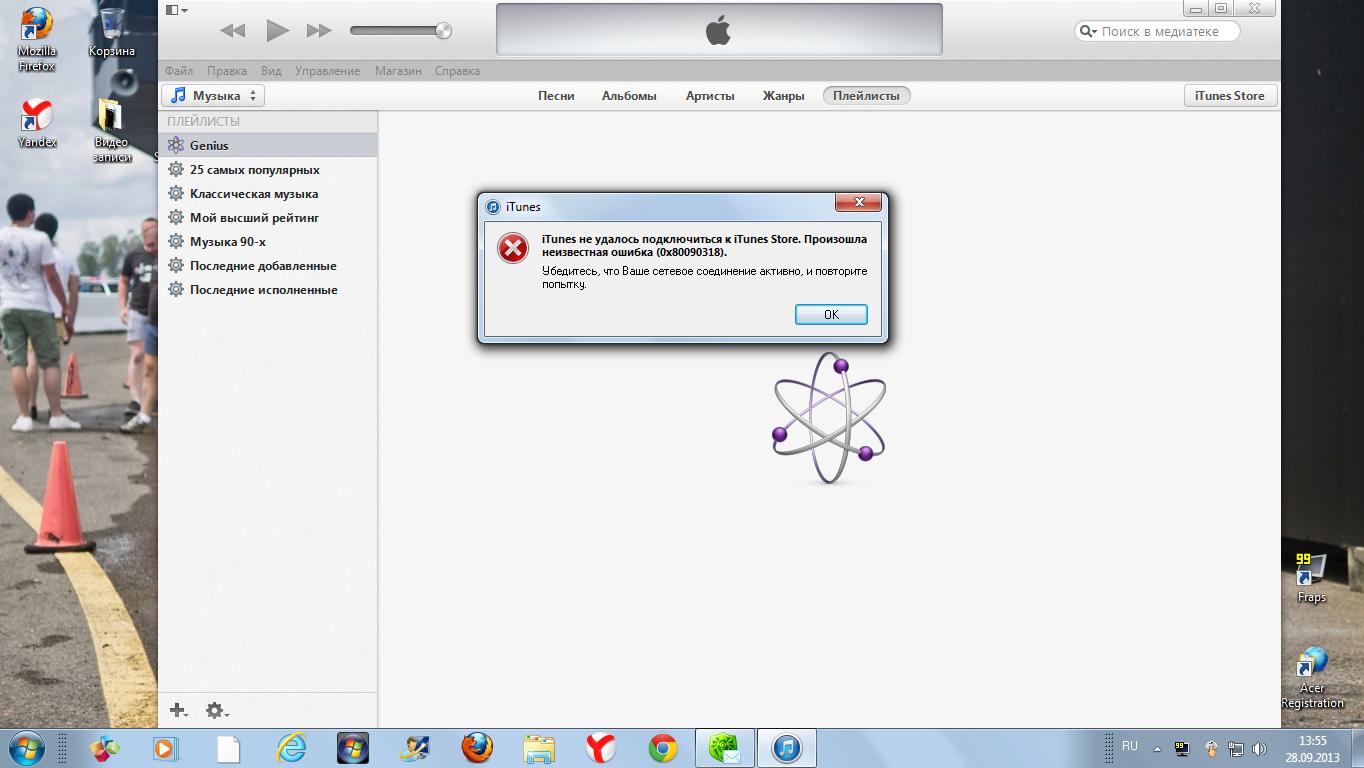
Task: Open the Управление menu
Action: (x=327, y=71)
